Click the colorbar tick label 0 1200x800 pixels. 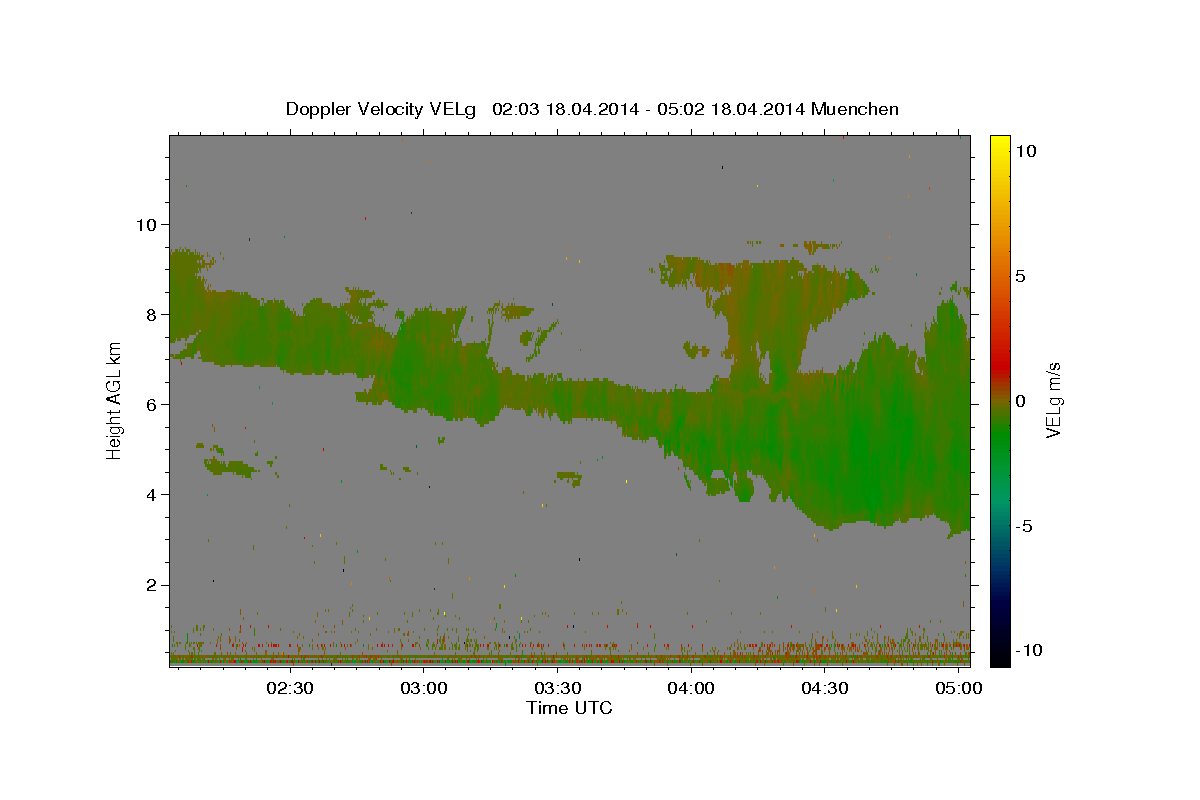point(1021,400)
